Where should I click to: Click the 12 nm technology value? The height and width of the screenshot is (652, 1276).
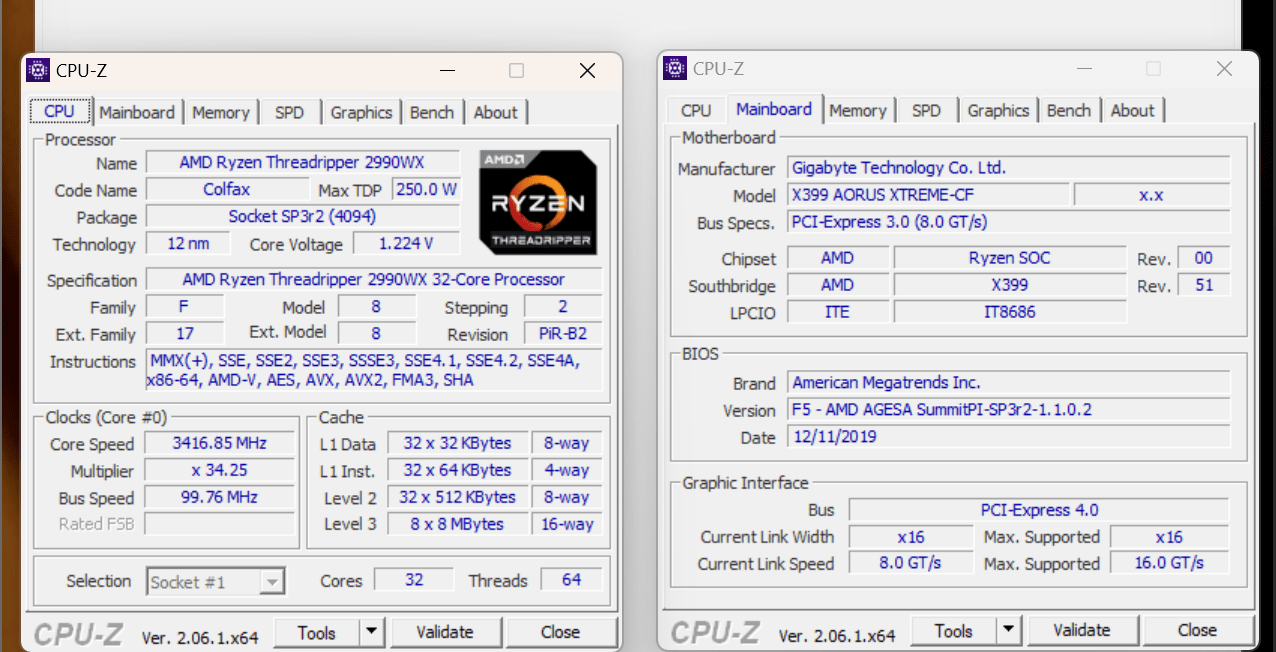(188, 243)
